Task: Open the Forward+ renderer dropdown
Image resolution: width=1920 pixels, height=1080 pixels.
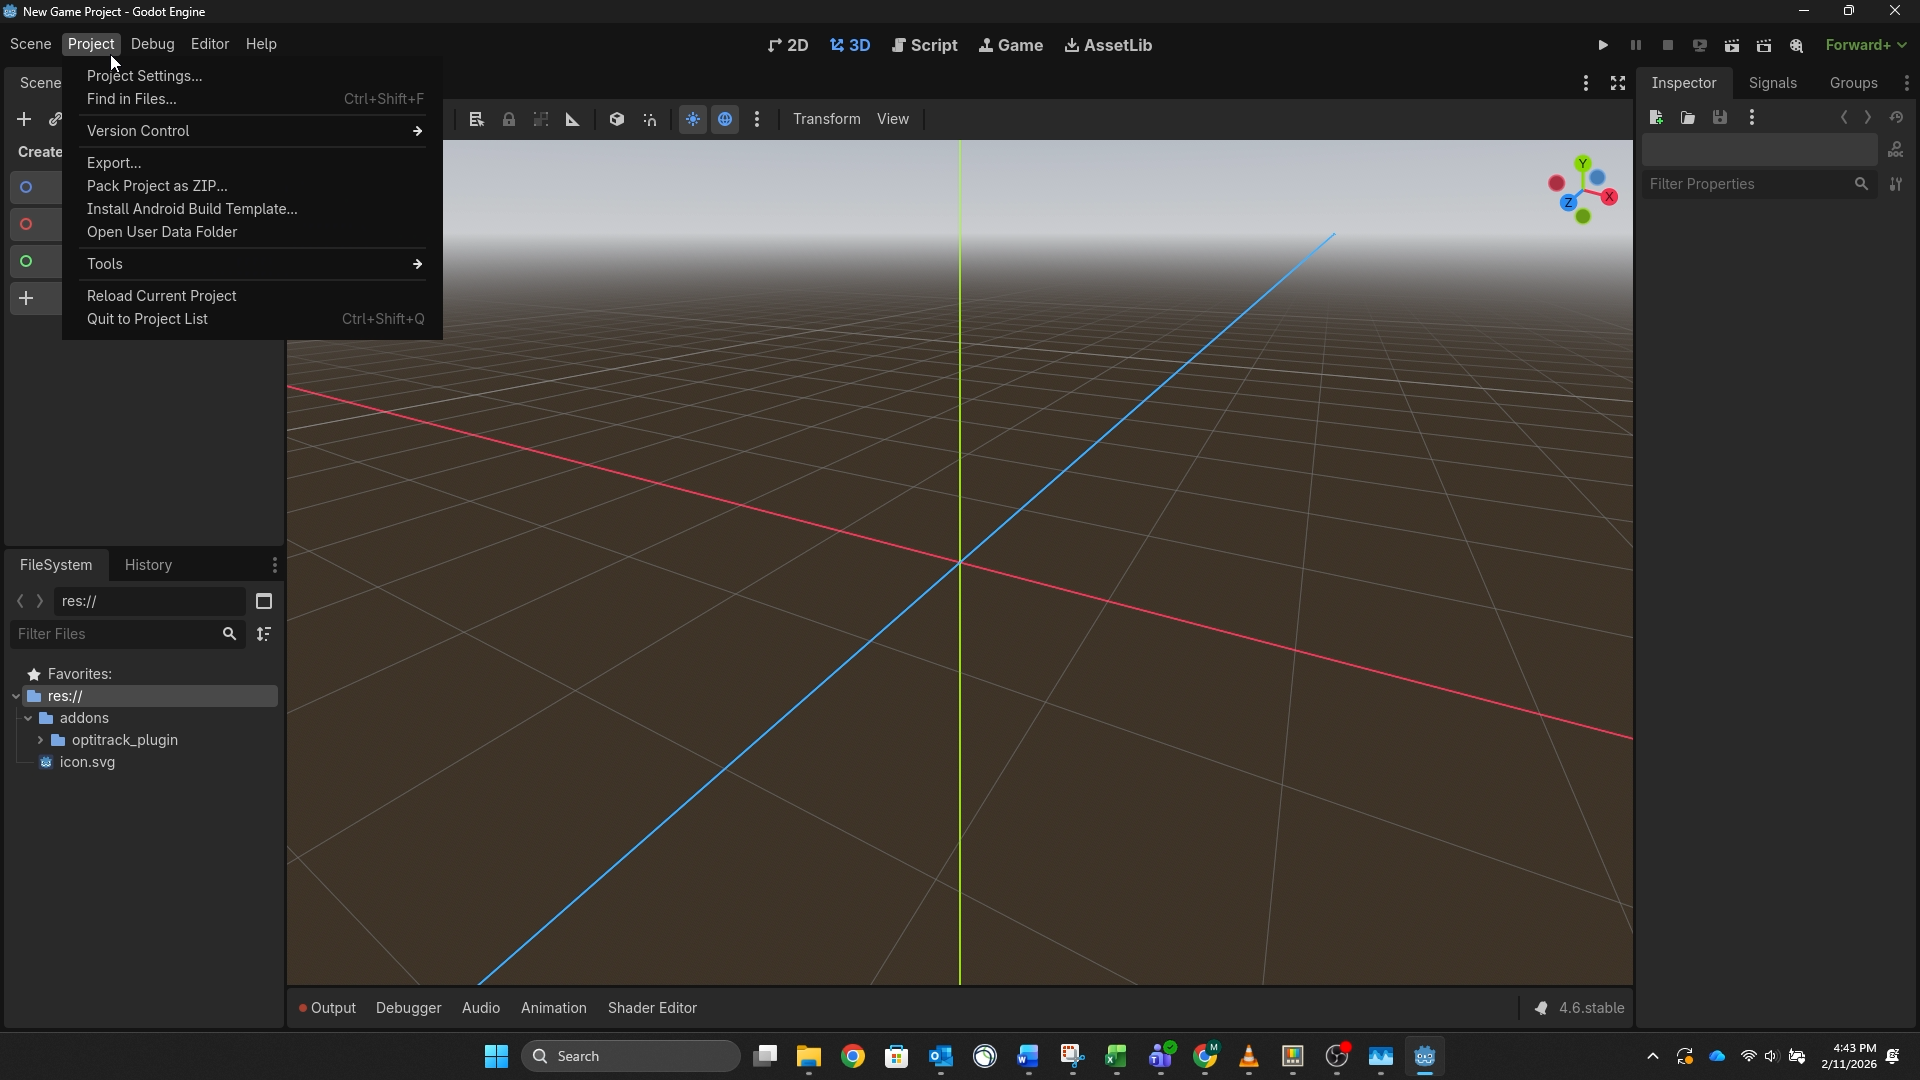Action: coord(1866,45)
